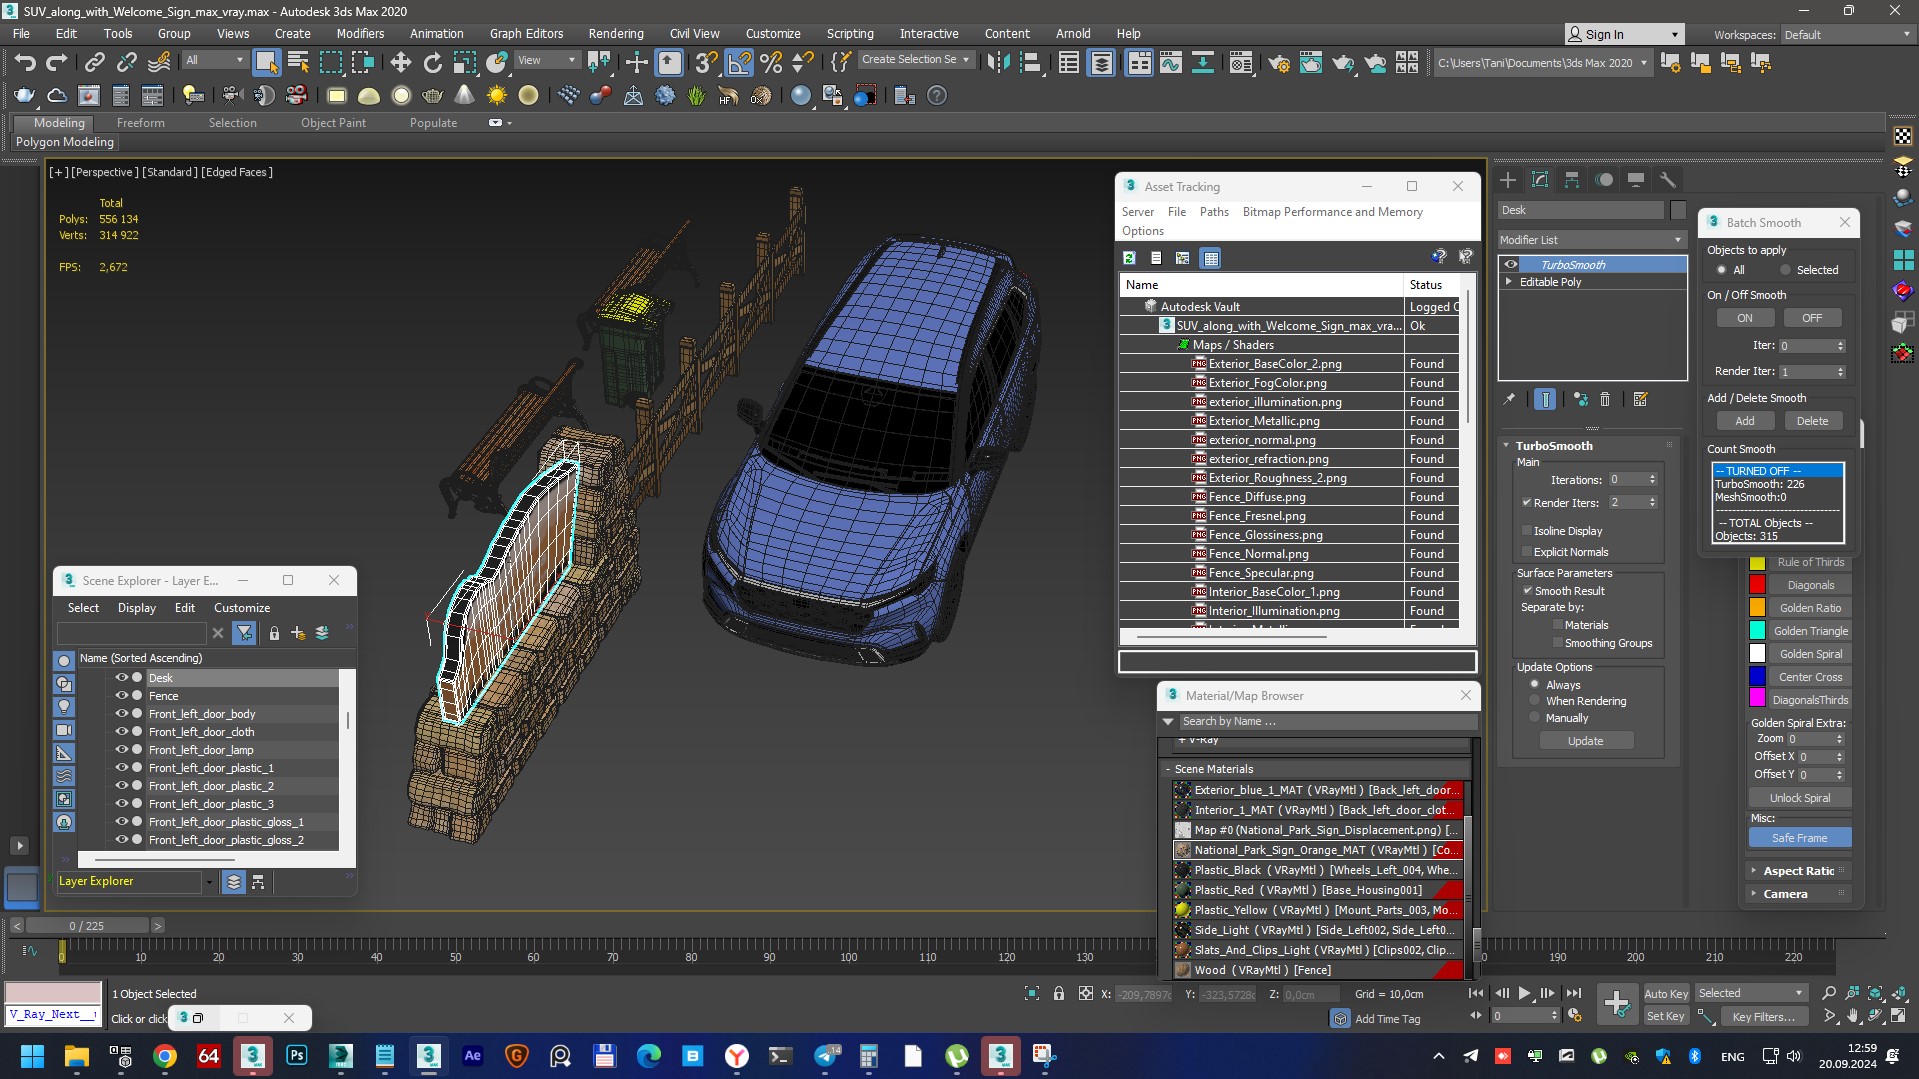
Task: Open the Hierarchy panel icon
Action: [x=1572, y=180]
